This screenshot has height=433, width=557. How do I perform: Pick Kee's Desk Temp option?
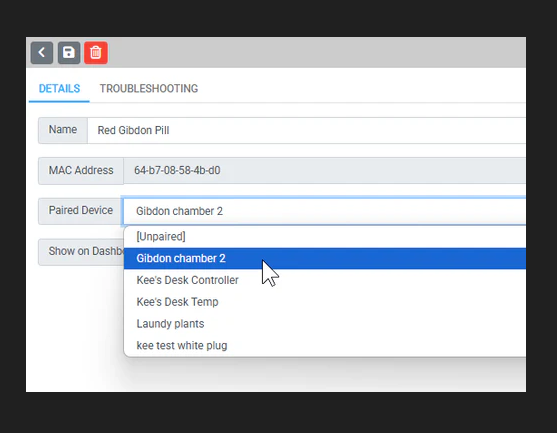(325, 302)
